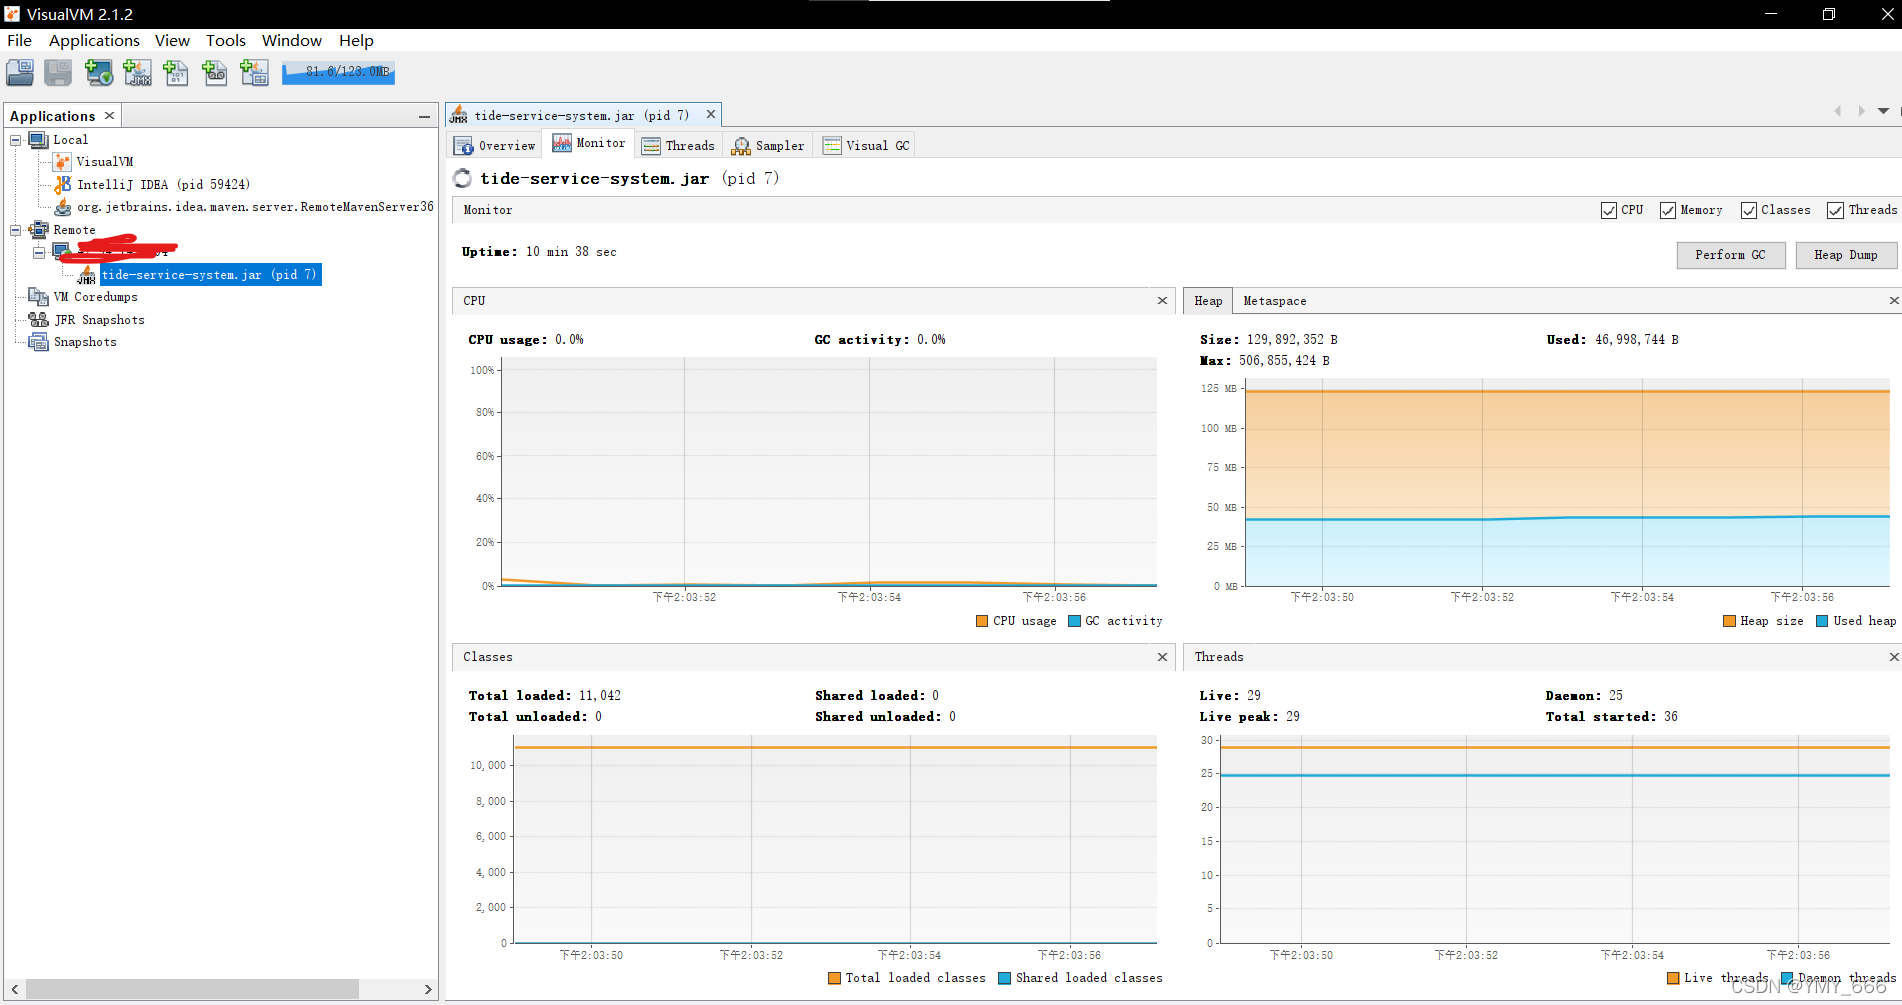Click the Sampler tab icon

(x=741, y=146)
